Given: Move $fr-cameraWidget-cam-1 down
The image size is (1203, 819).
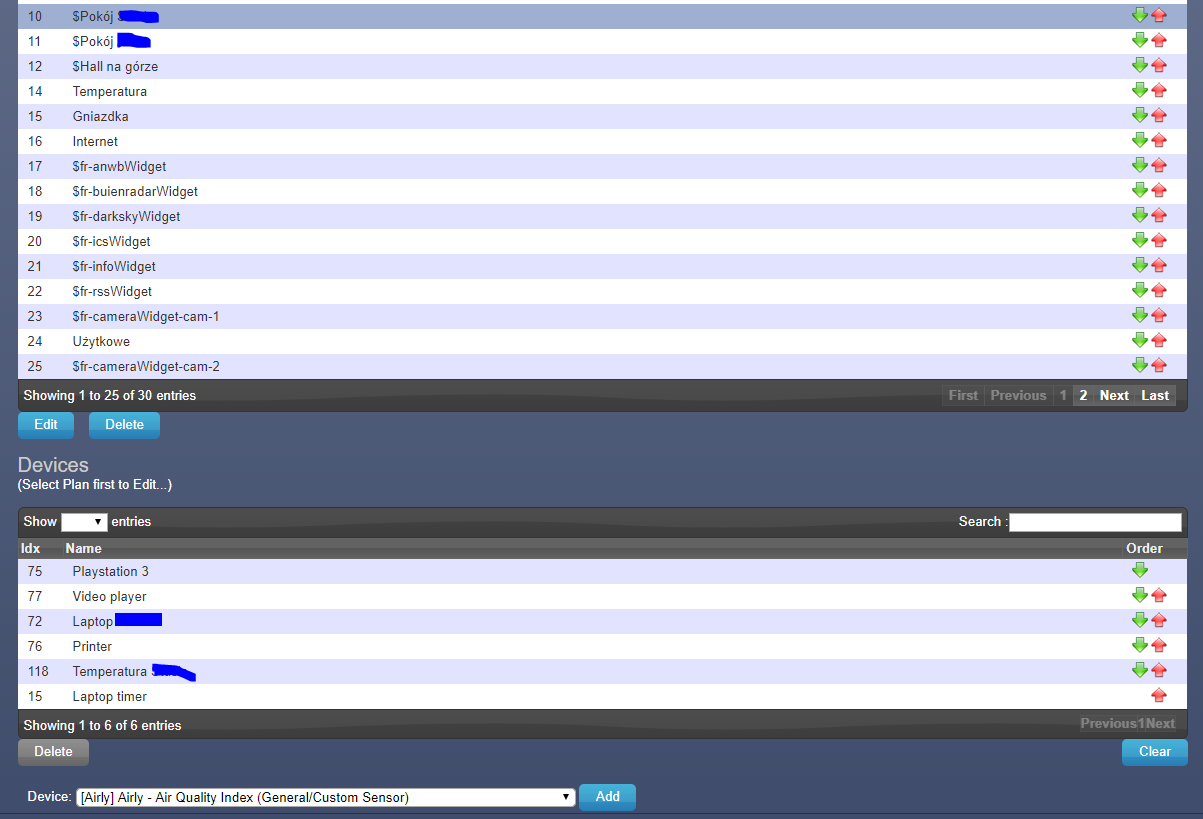Looking at the screenshot, I should tap(1139, 315).
